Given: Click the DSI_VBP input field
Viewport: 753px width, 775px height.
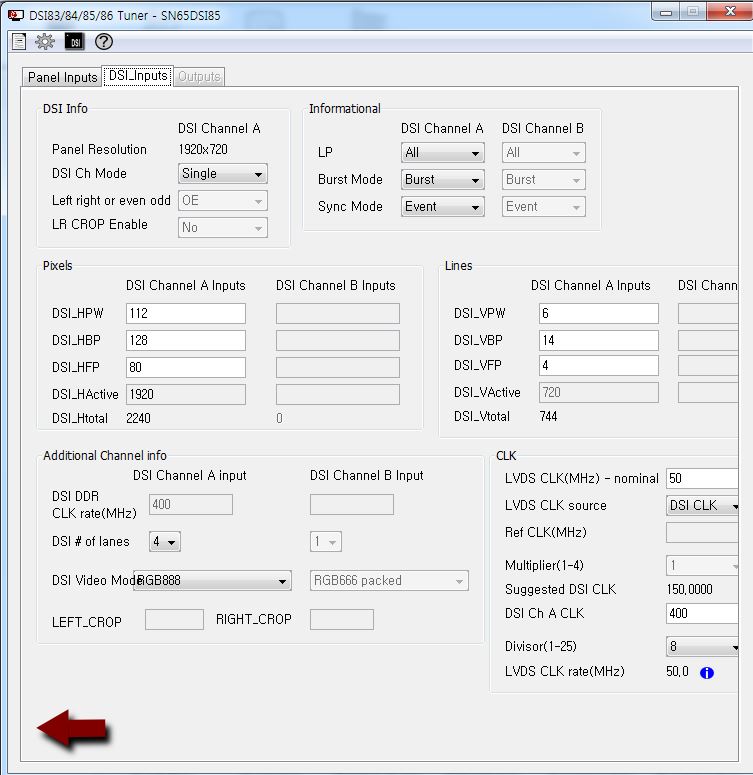Looking at the screenshot, I should (599, 341).
